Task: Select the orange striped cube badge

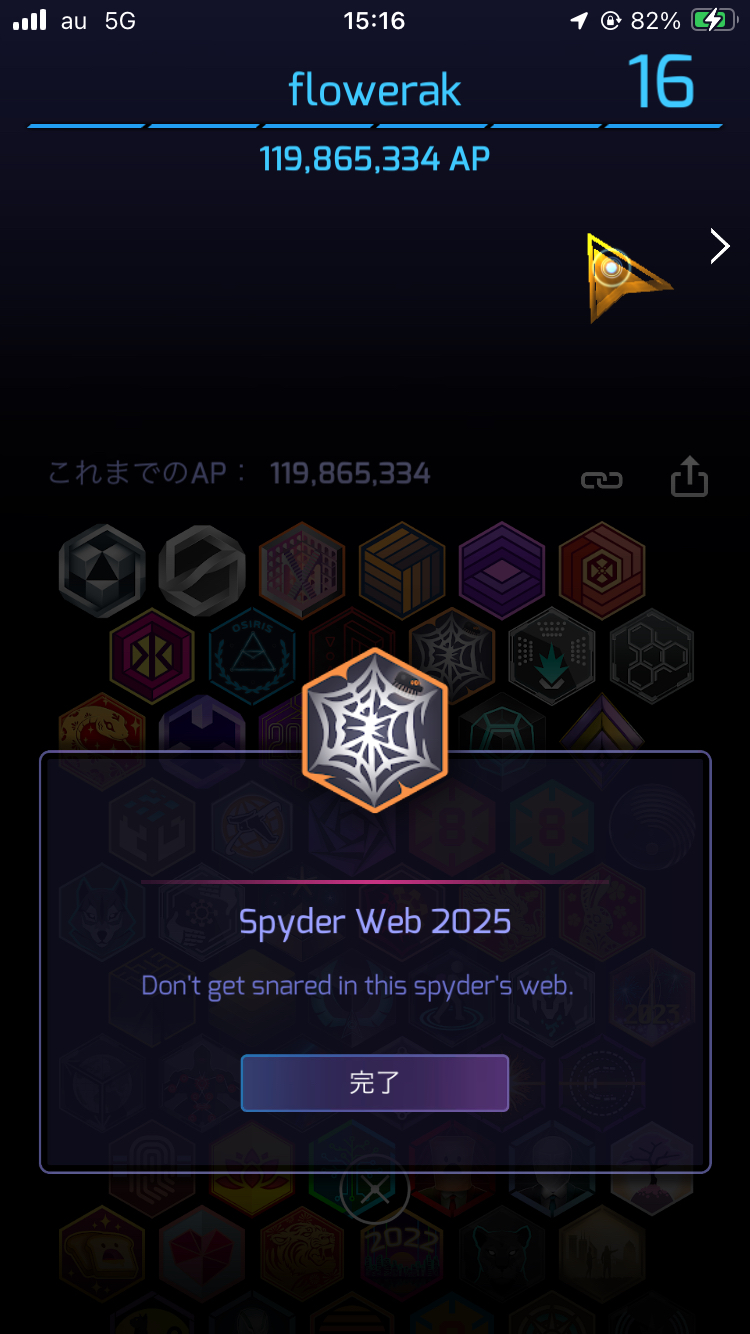Action: point(402,571)
